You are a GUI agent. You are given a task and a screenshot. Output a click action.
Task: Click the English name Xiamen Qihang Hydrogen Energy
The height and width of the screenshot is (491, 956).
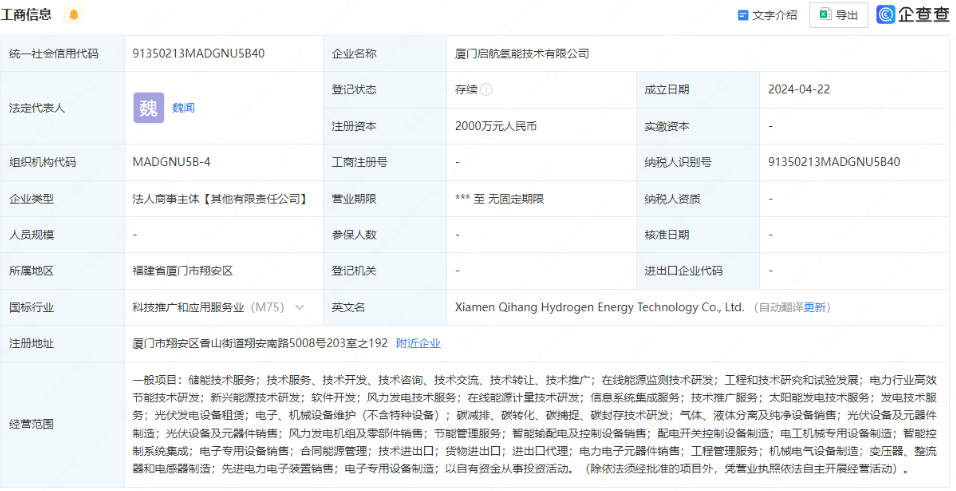click(x=599, y=307)
